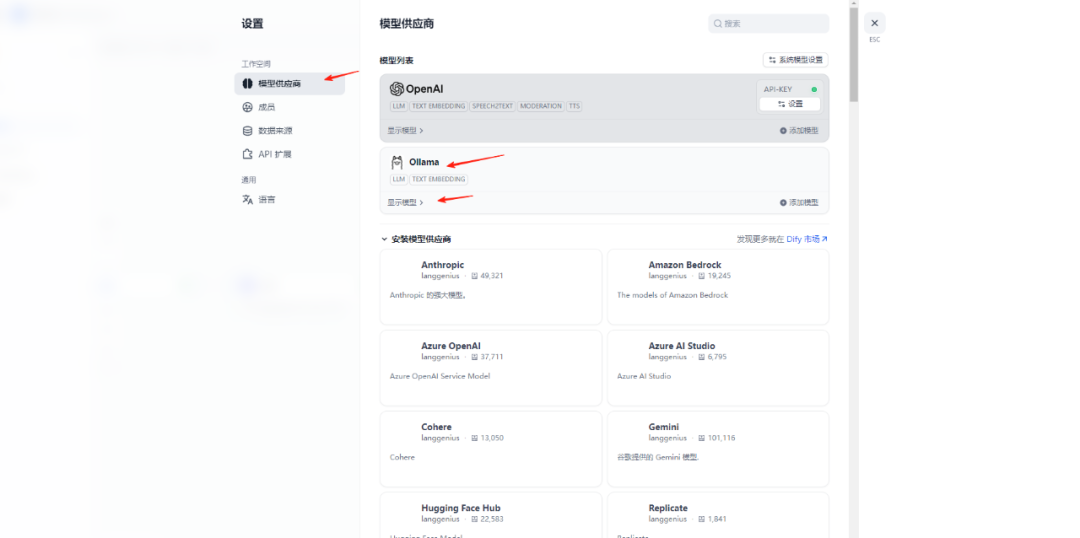Screen dimensions: 1080x538
Task: Click the 'Anthropic 的强大模型。' description
Action: [428, 295]
